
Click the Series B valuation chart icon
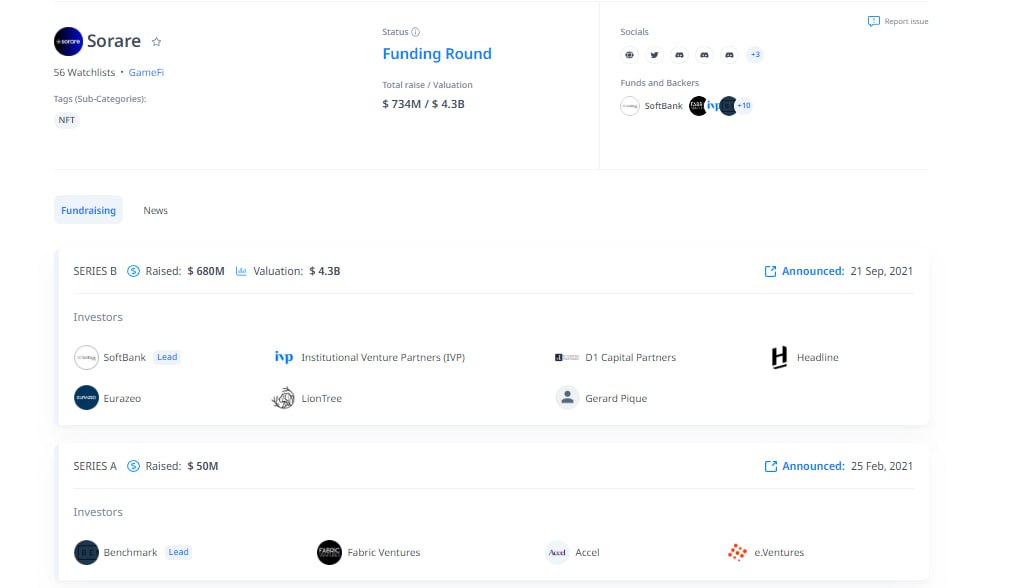click(241, 271)
